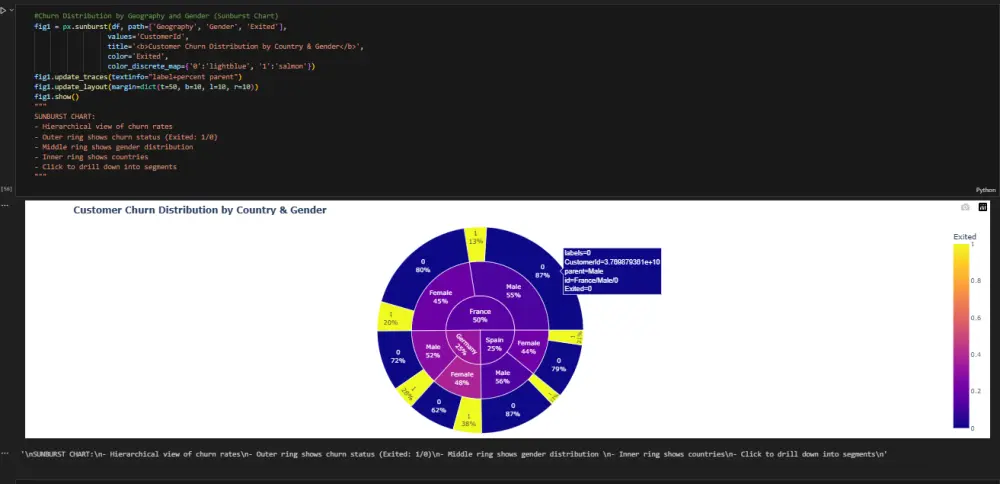Click the chart title text
Viewport: 1000px width, 484px height.
pyautogui.click(x=200, y=210)
